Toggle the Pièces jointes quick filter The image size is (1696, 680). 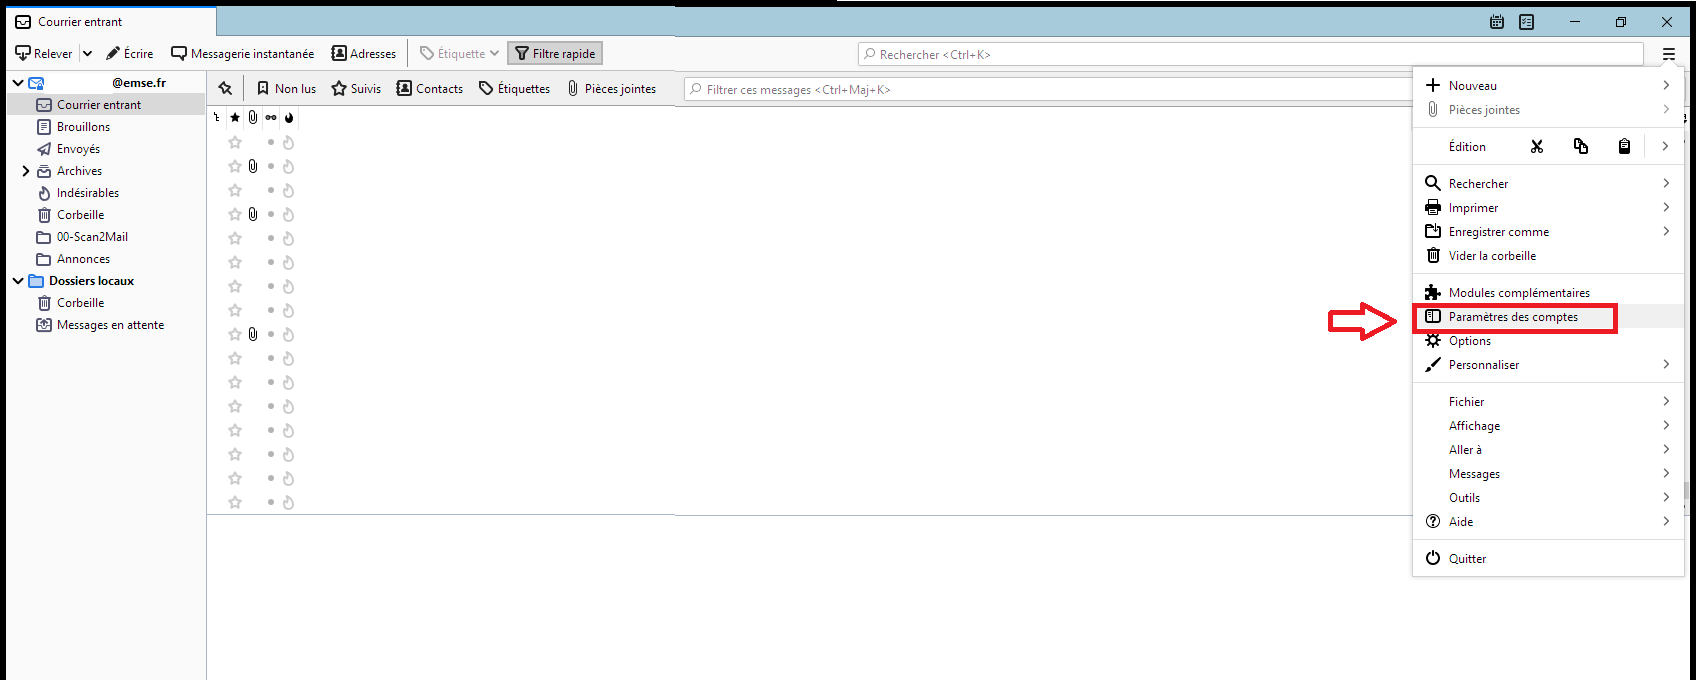tap(611, 89)
